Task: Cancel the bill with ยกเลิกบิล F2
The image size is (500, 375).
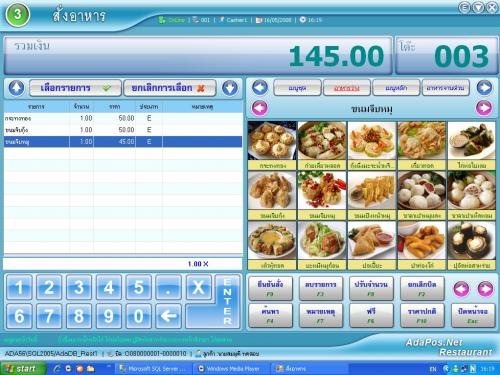Action: pyautogui.click(x=422, y=288)
